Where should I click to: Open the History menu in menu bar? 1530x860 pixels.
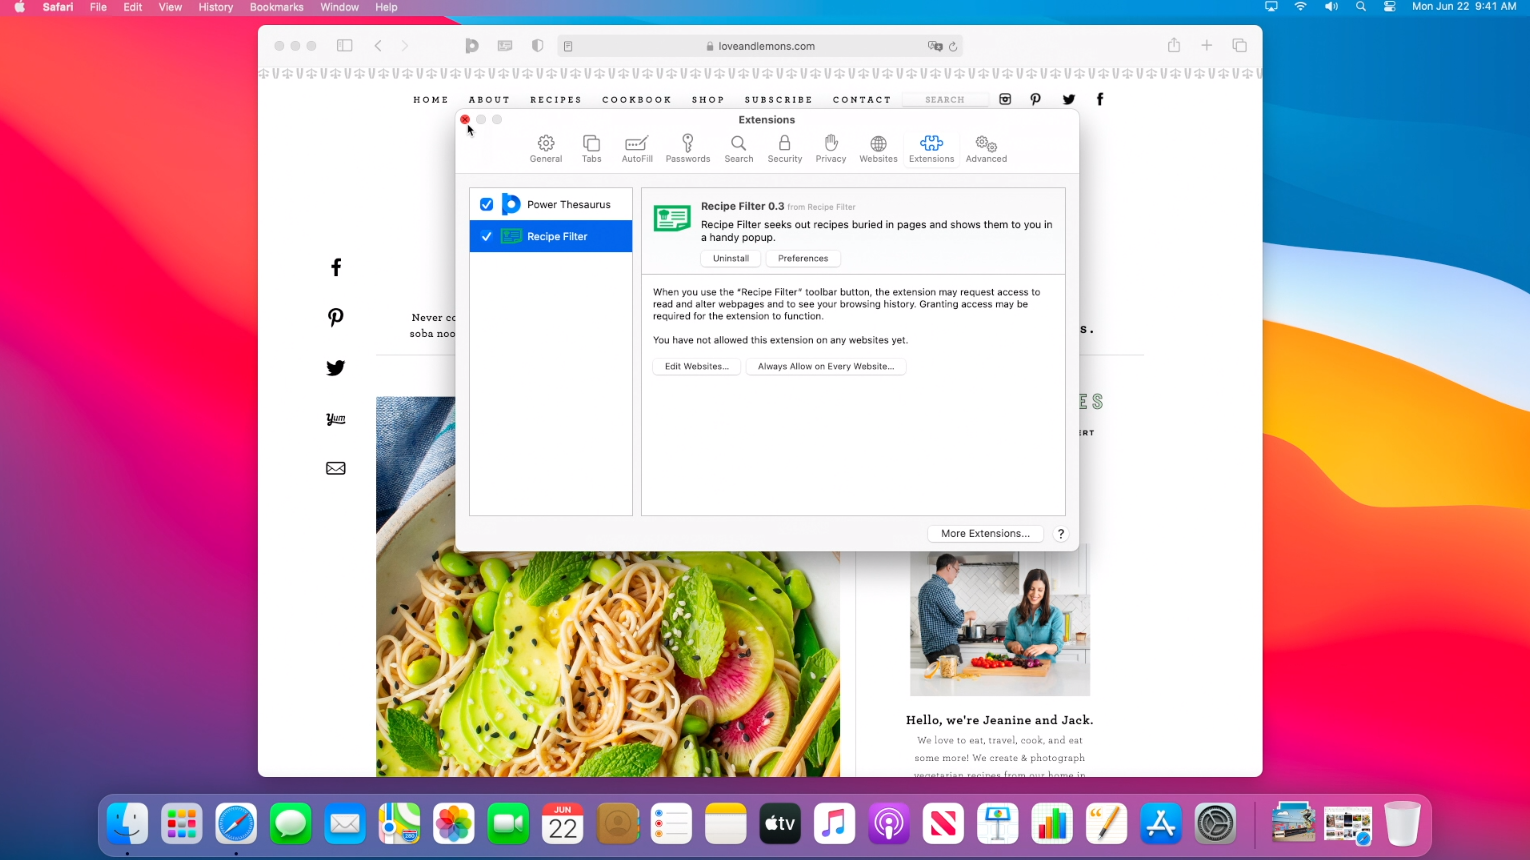click(x=215, y=7)
